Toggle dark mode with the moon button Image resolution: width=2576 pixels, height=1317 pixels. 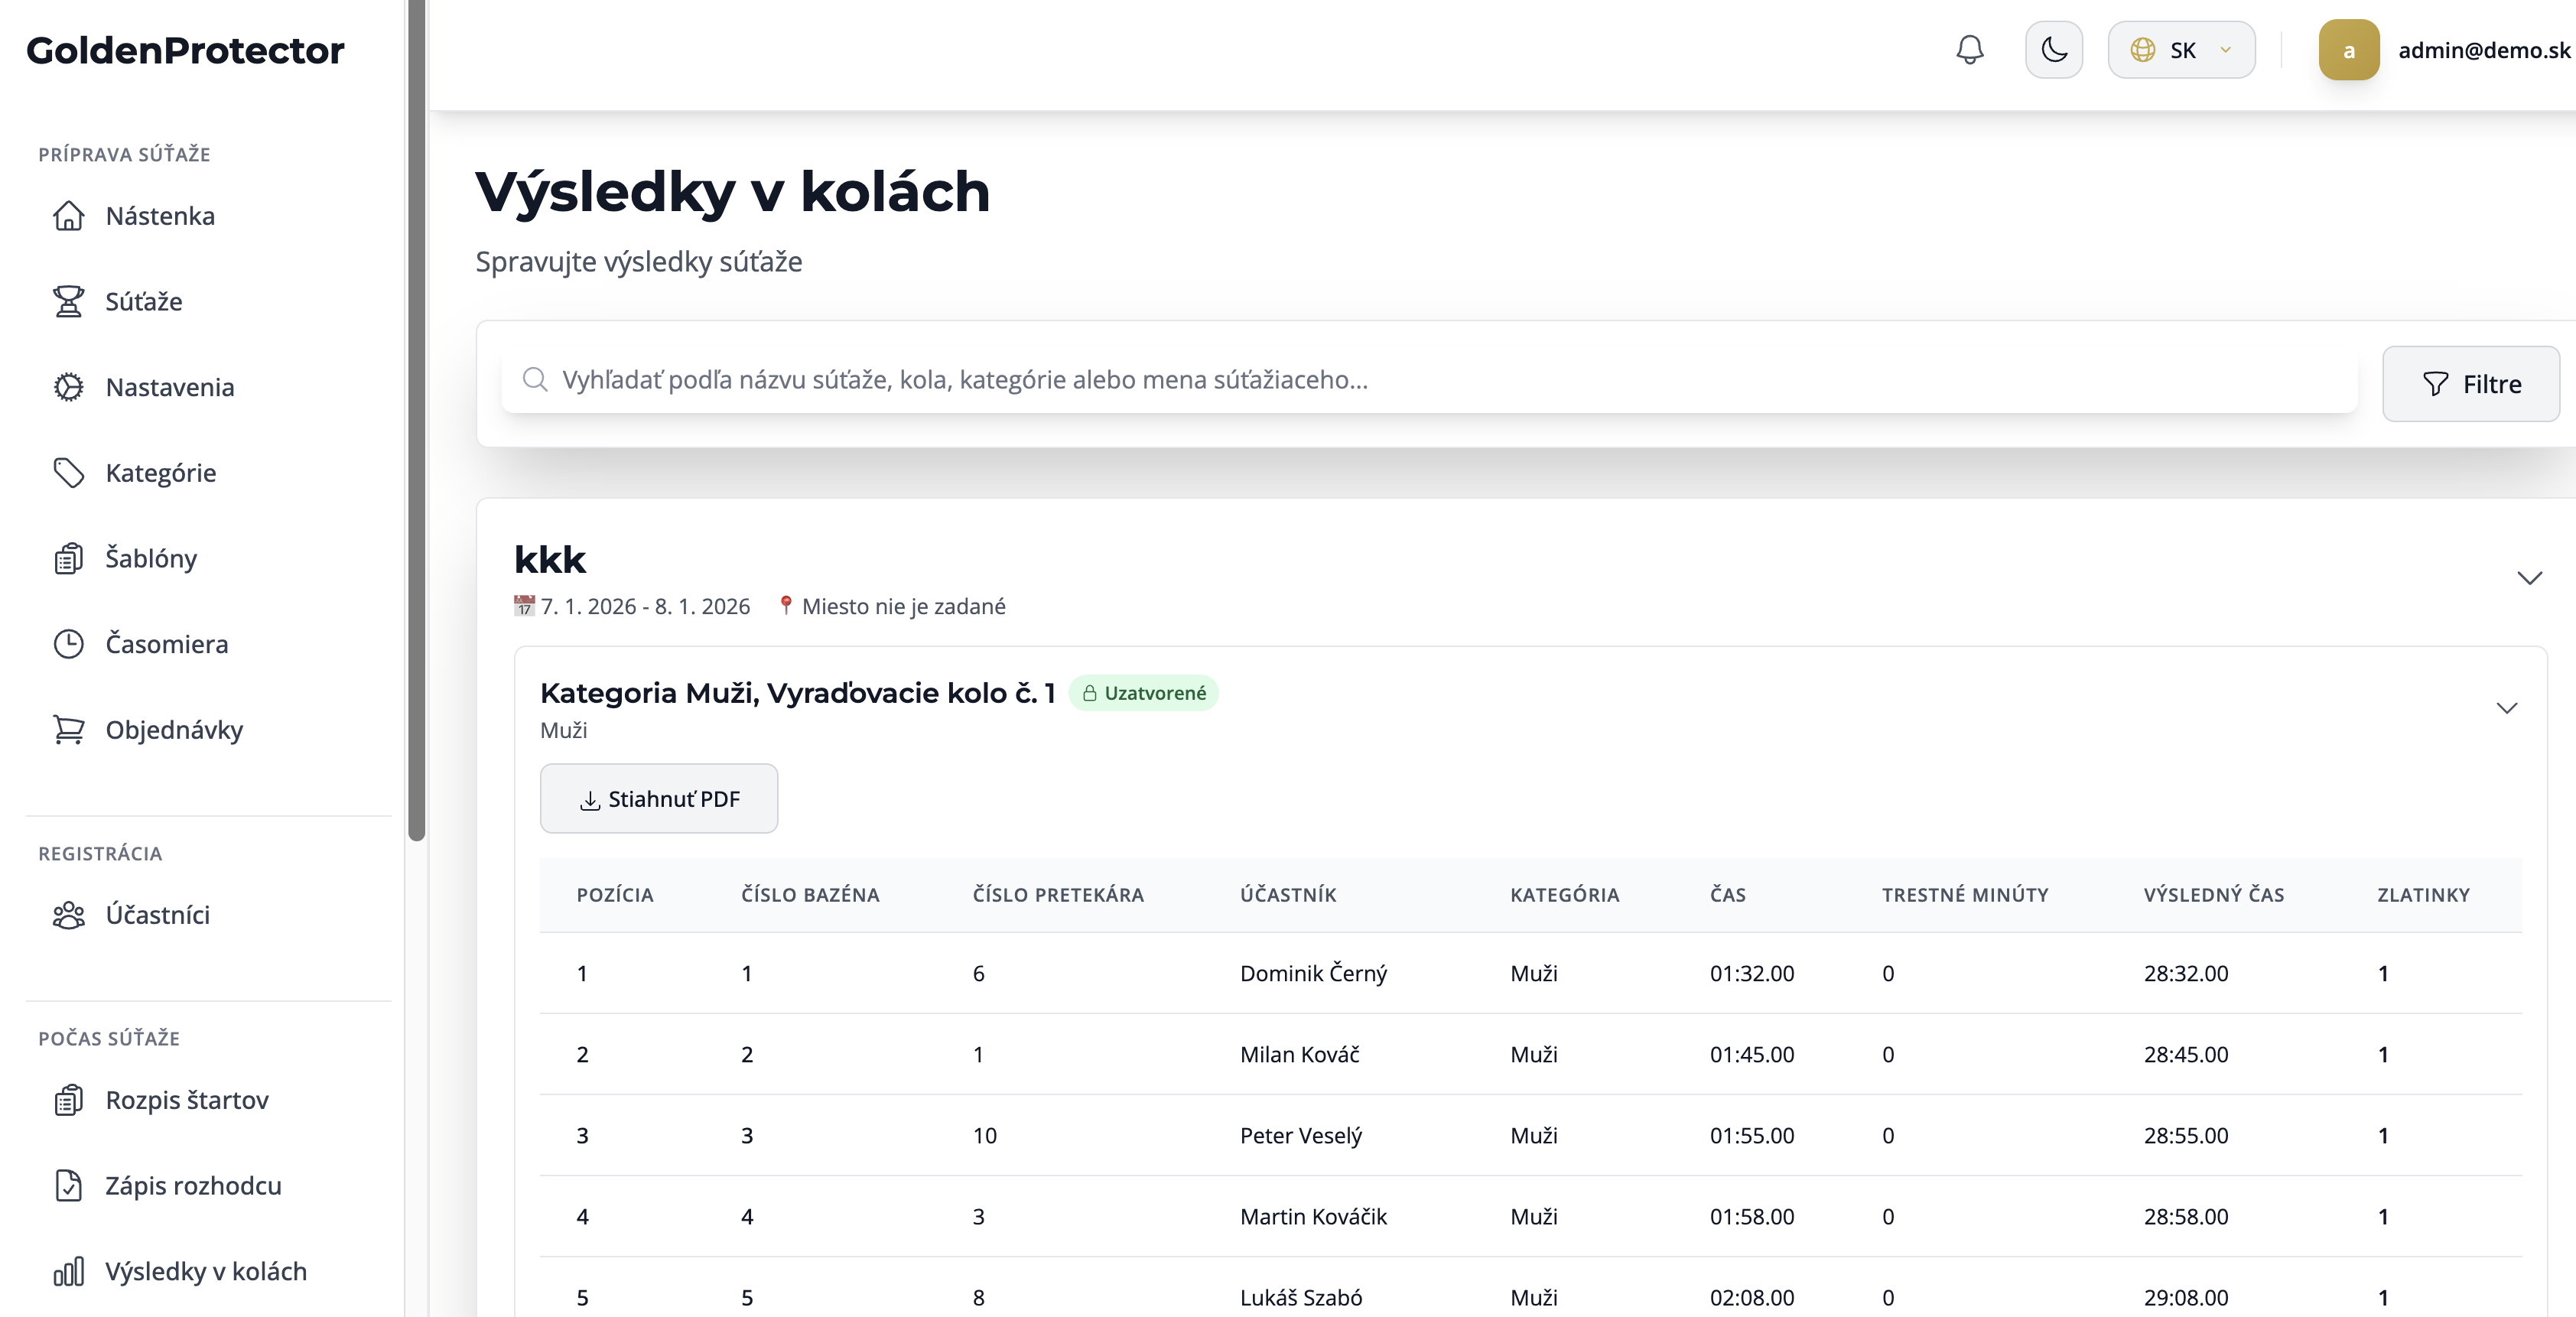(2053, 50)
